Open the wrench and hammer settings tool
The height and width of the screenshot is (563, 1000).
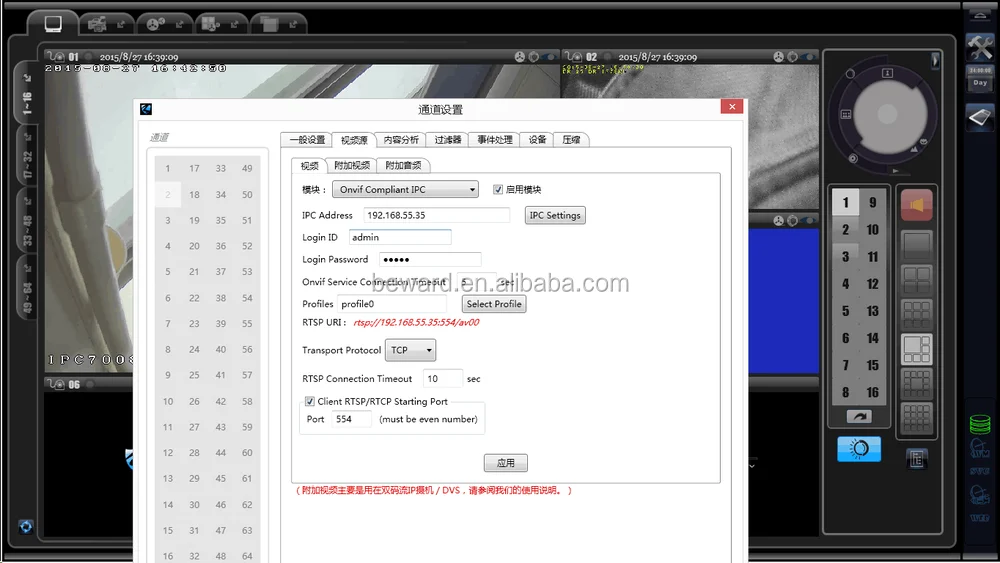coord(980,46)
